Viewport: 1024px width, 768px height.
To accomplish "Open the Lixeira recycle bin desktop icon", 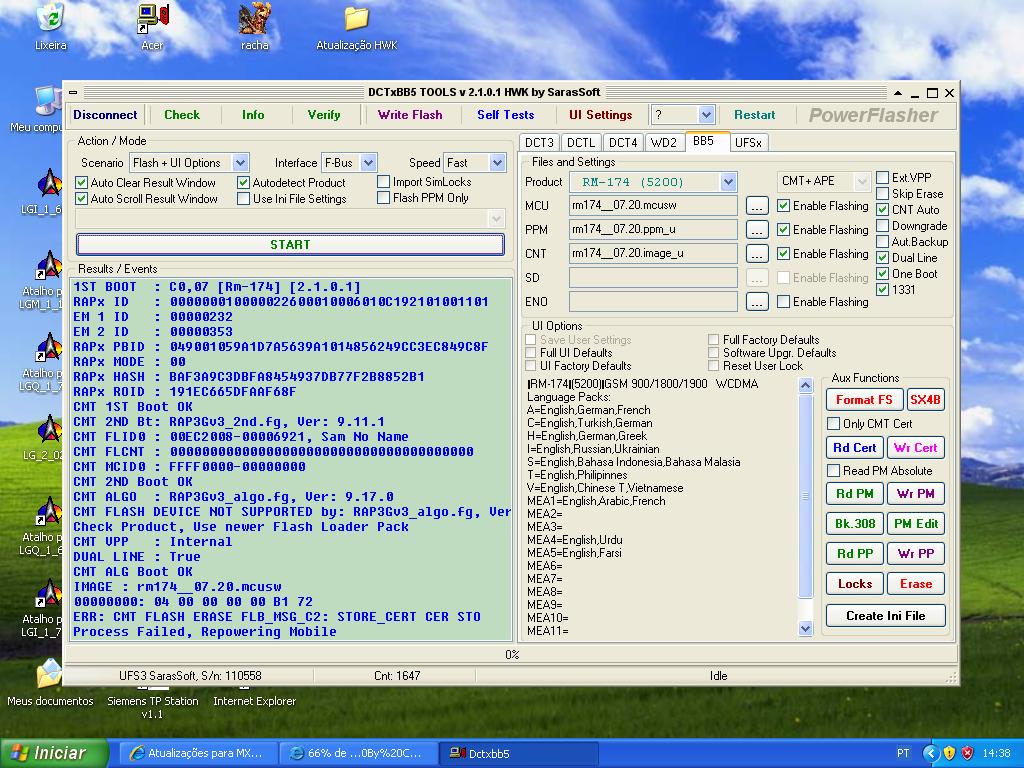I will pos(50,26).
